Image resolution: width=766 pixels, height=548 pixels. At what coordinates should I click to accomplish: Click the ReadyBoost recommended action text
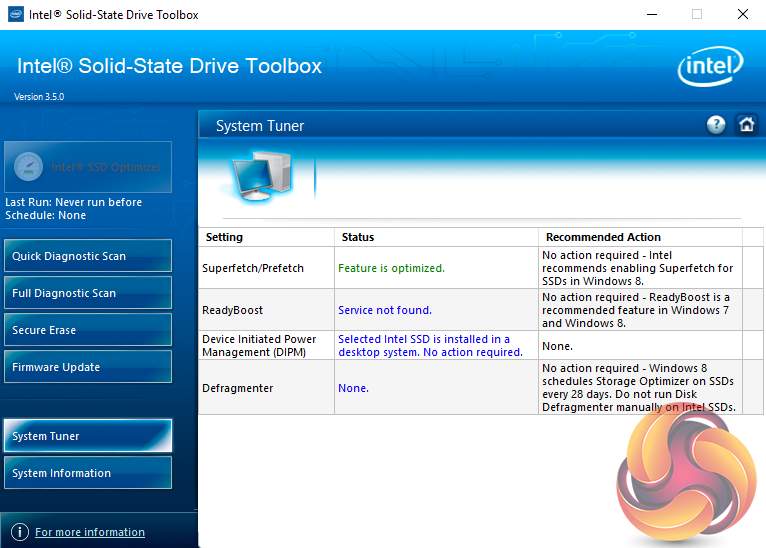point(636,310)
